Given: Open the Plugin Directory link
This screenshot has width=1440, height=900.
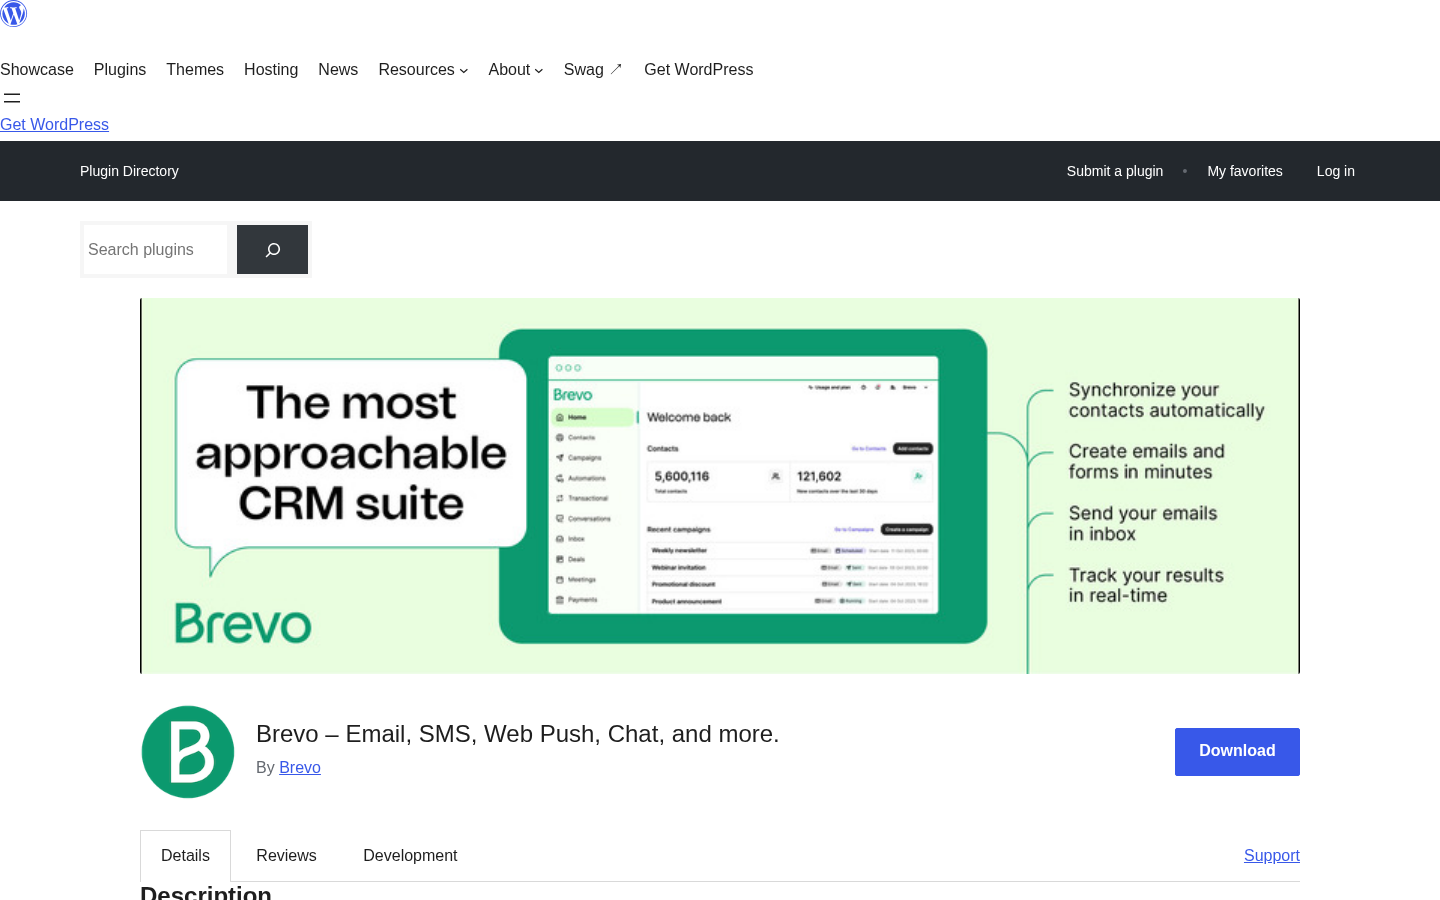Looking at the screenshot, I should click(129, 171).
